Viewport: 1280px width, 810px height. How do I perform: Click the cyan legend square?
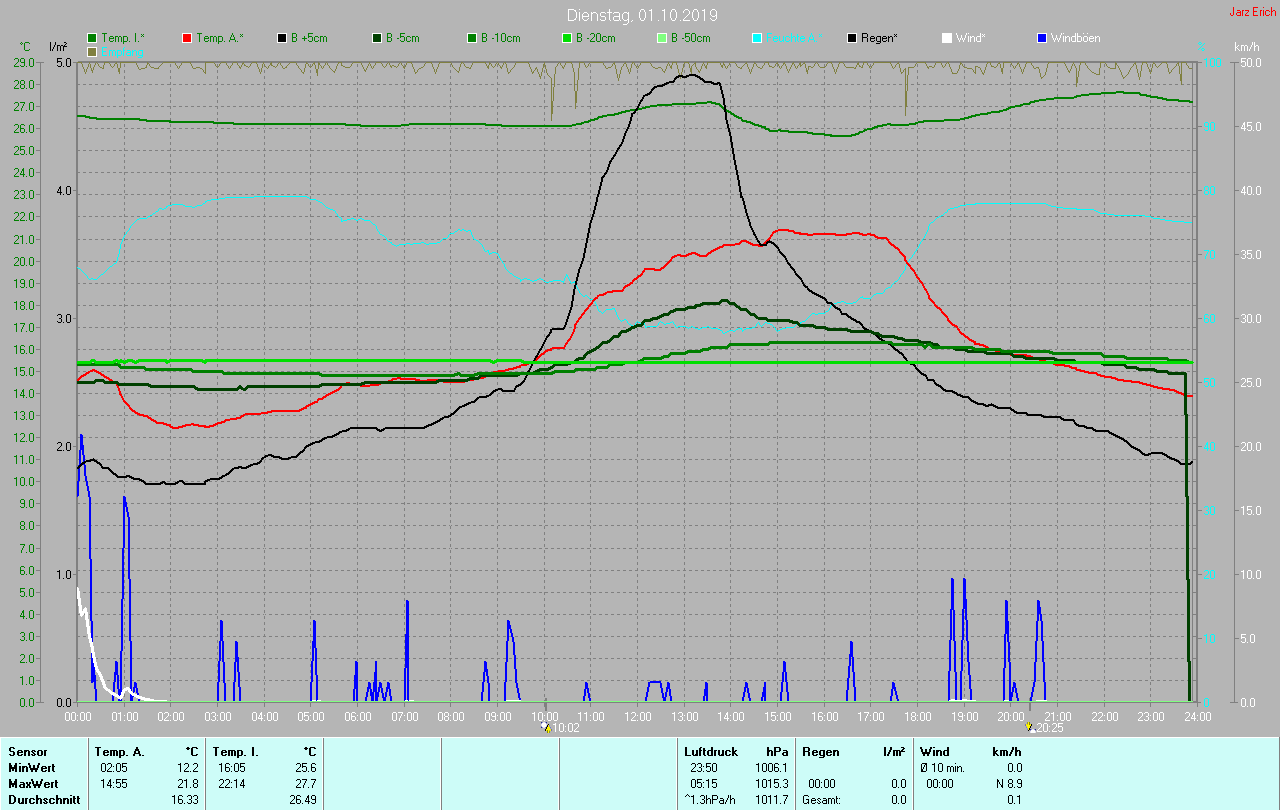[x=757, y=38]
